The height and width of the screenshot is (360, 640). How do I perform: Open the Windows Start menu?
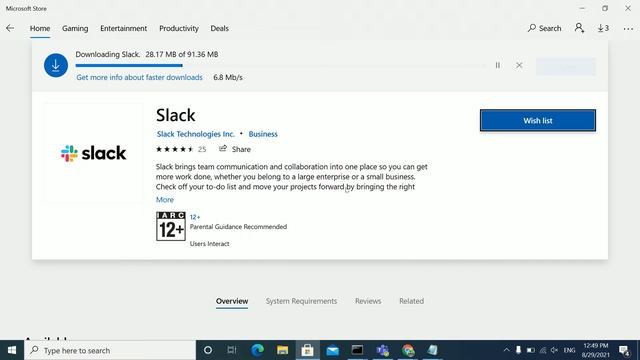click(12, 350)
